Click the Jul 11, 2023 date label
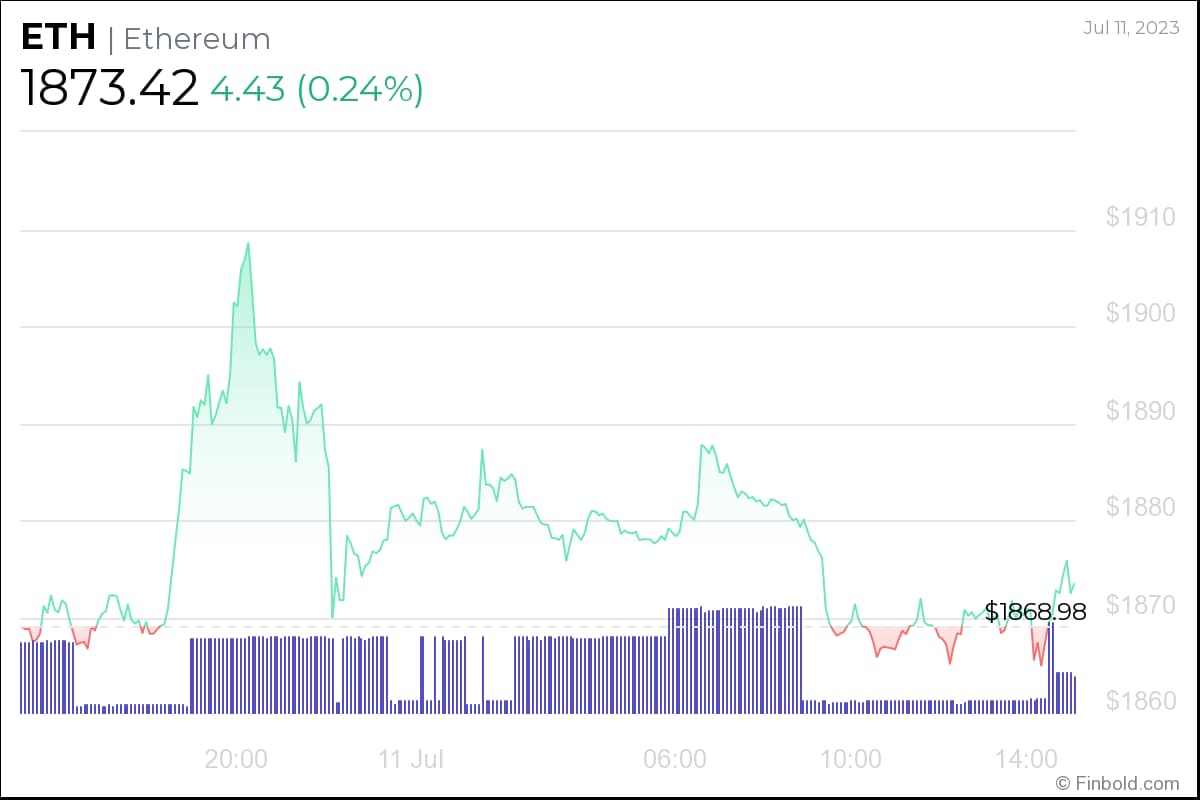1200x800 pixels. (x=1131, y=27)
